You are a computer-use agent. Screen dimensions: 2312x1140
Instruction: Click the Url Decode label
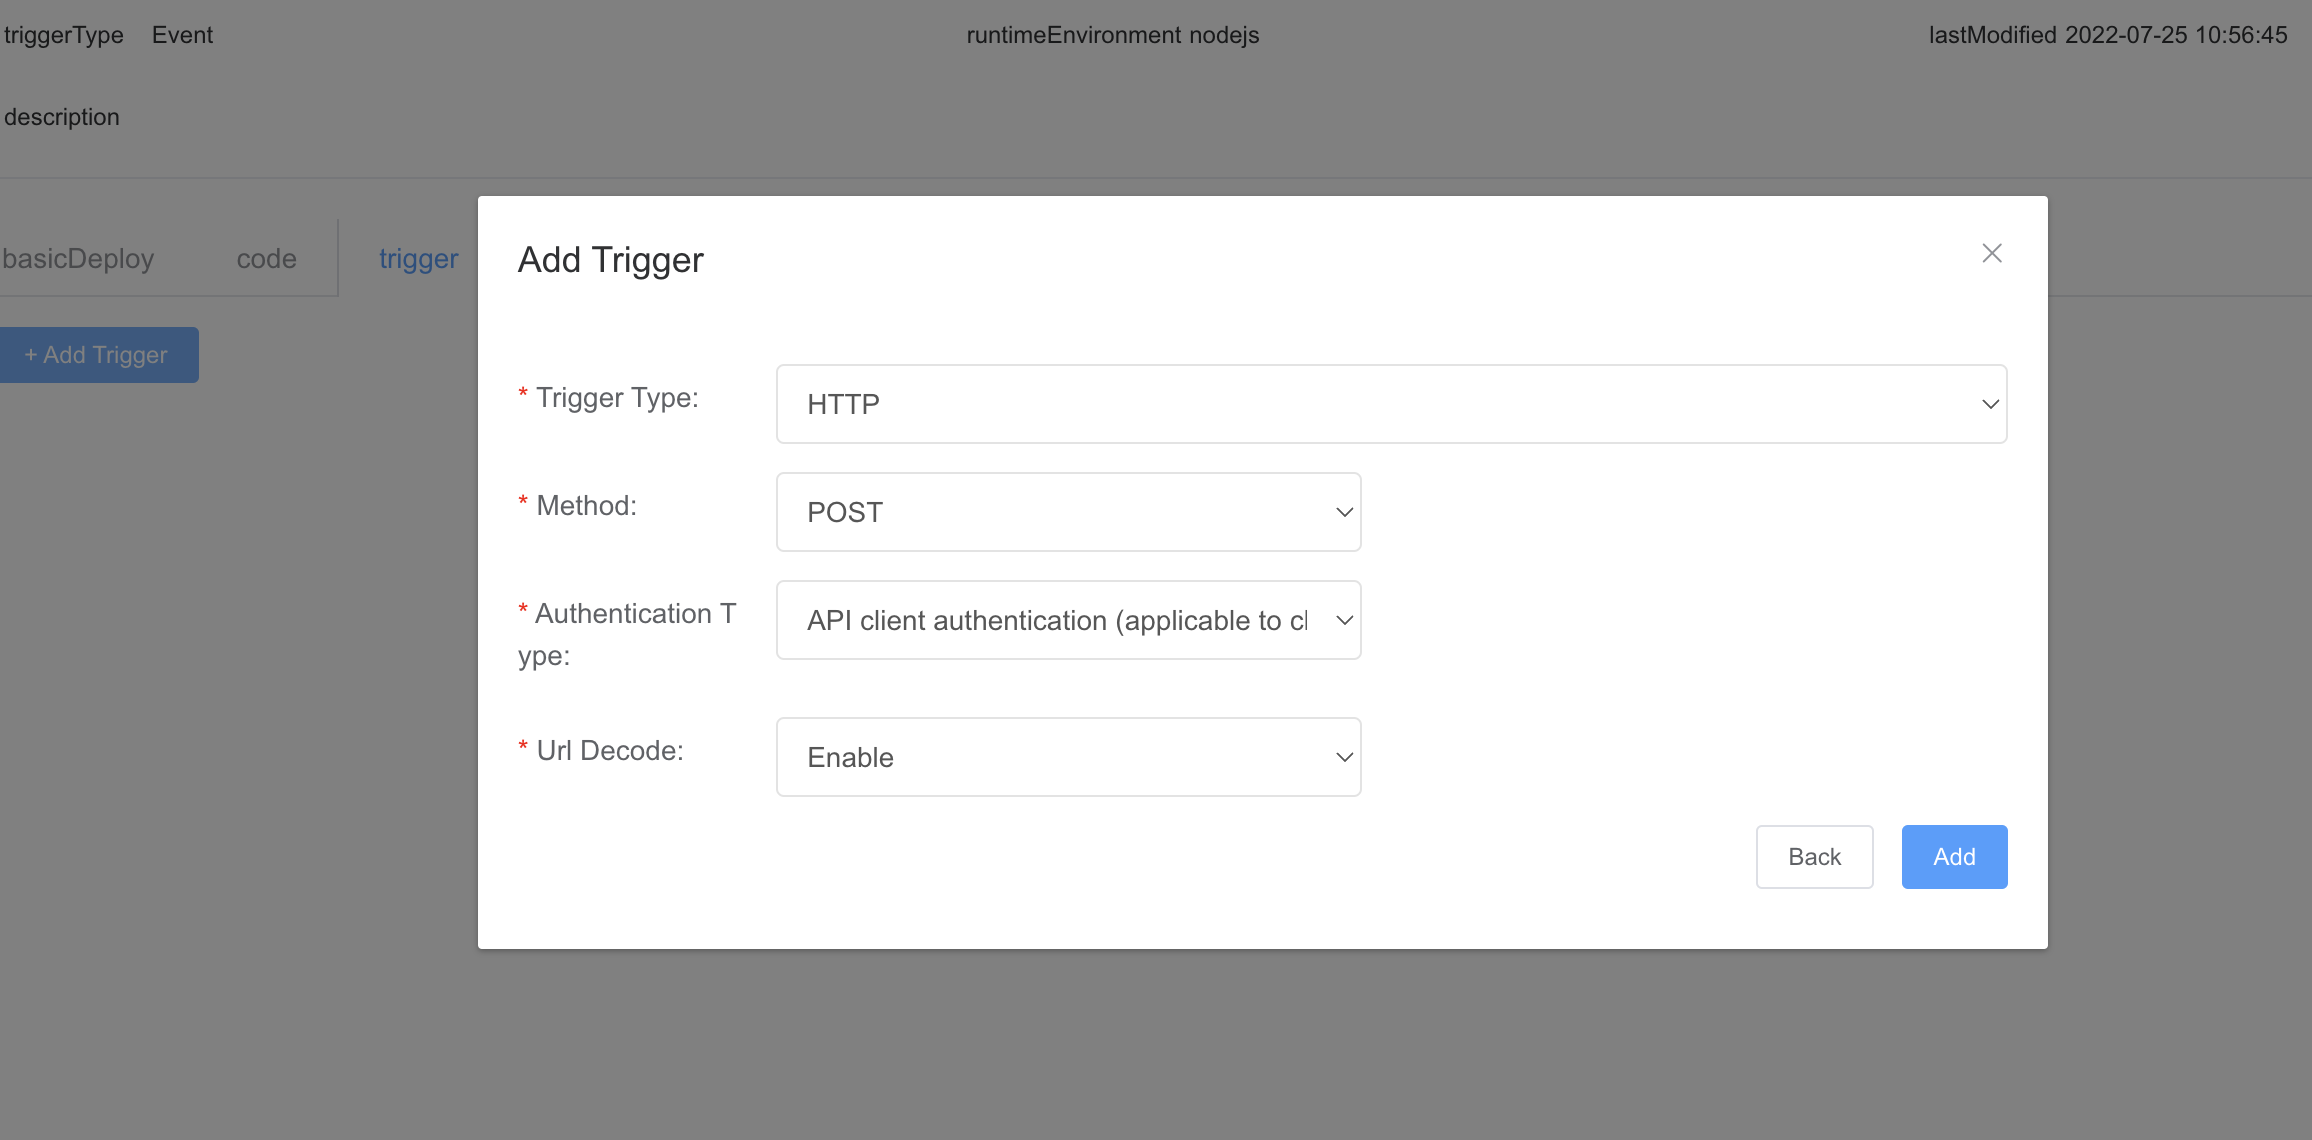click(x=609, y=751)
